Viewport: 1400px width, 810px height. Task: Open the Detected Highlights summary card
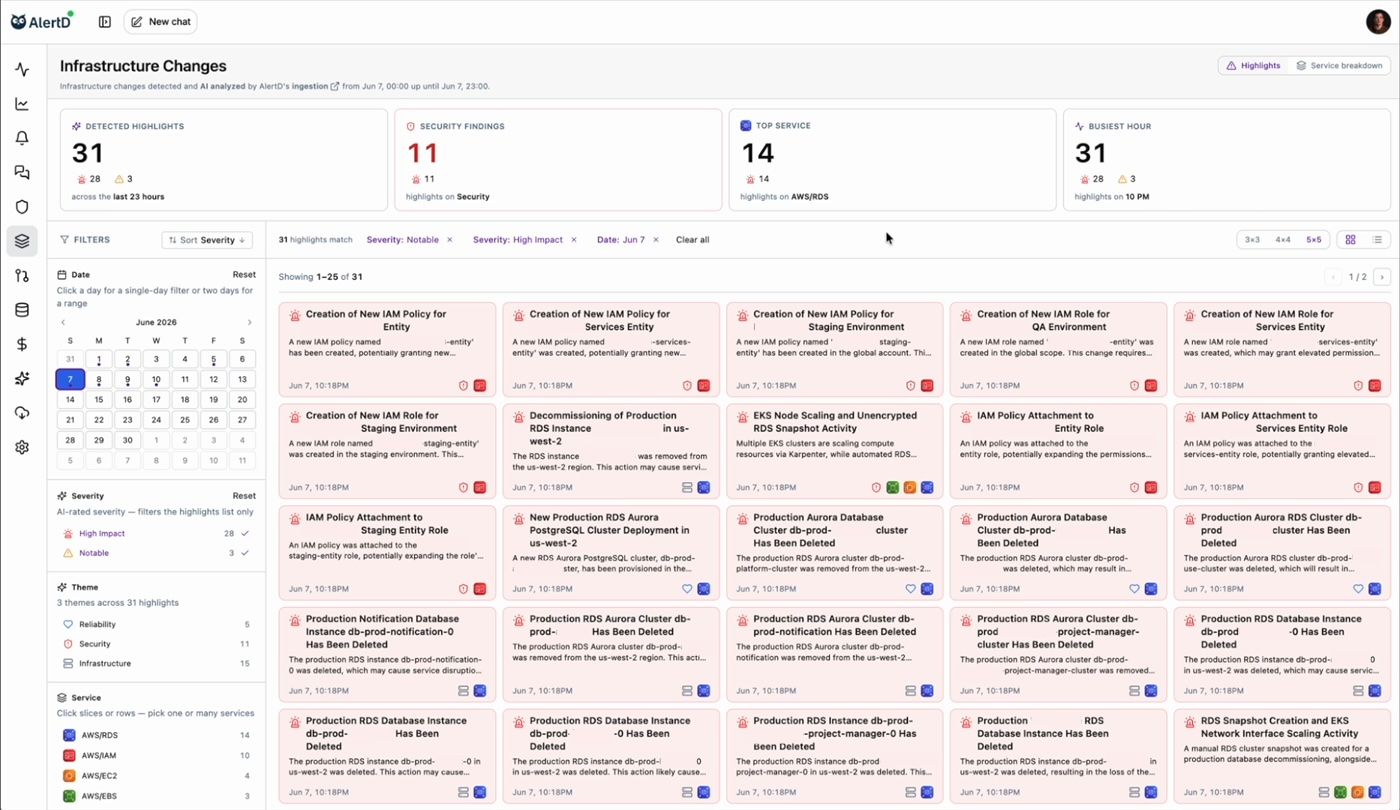pos(224,160)
